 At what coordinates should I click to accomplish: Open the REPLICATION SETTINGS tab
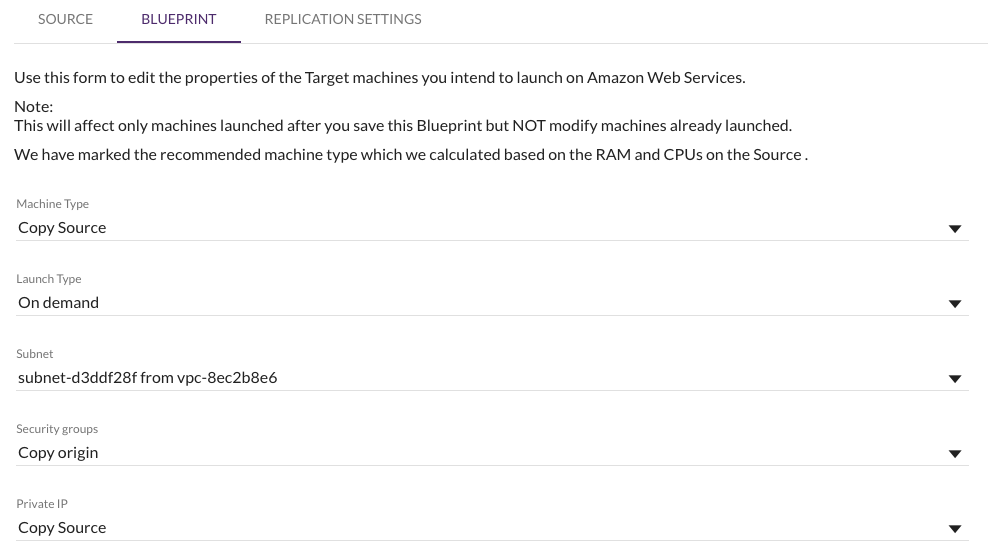(343, 20)
